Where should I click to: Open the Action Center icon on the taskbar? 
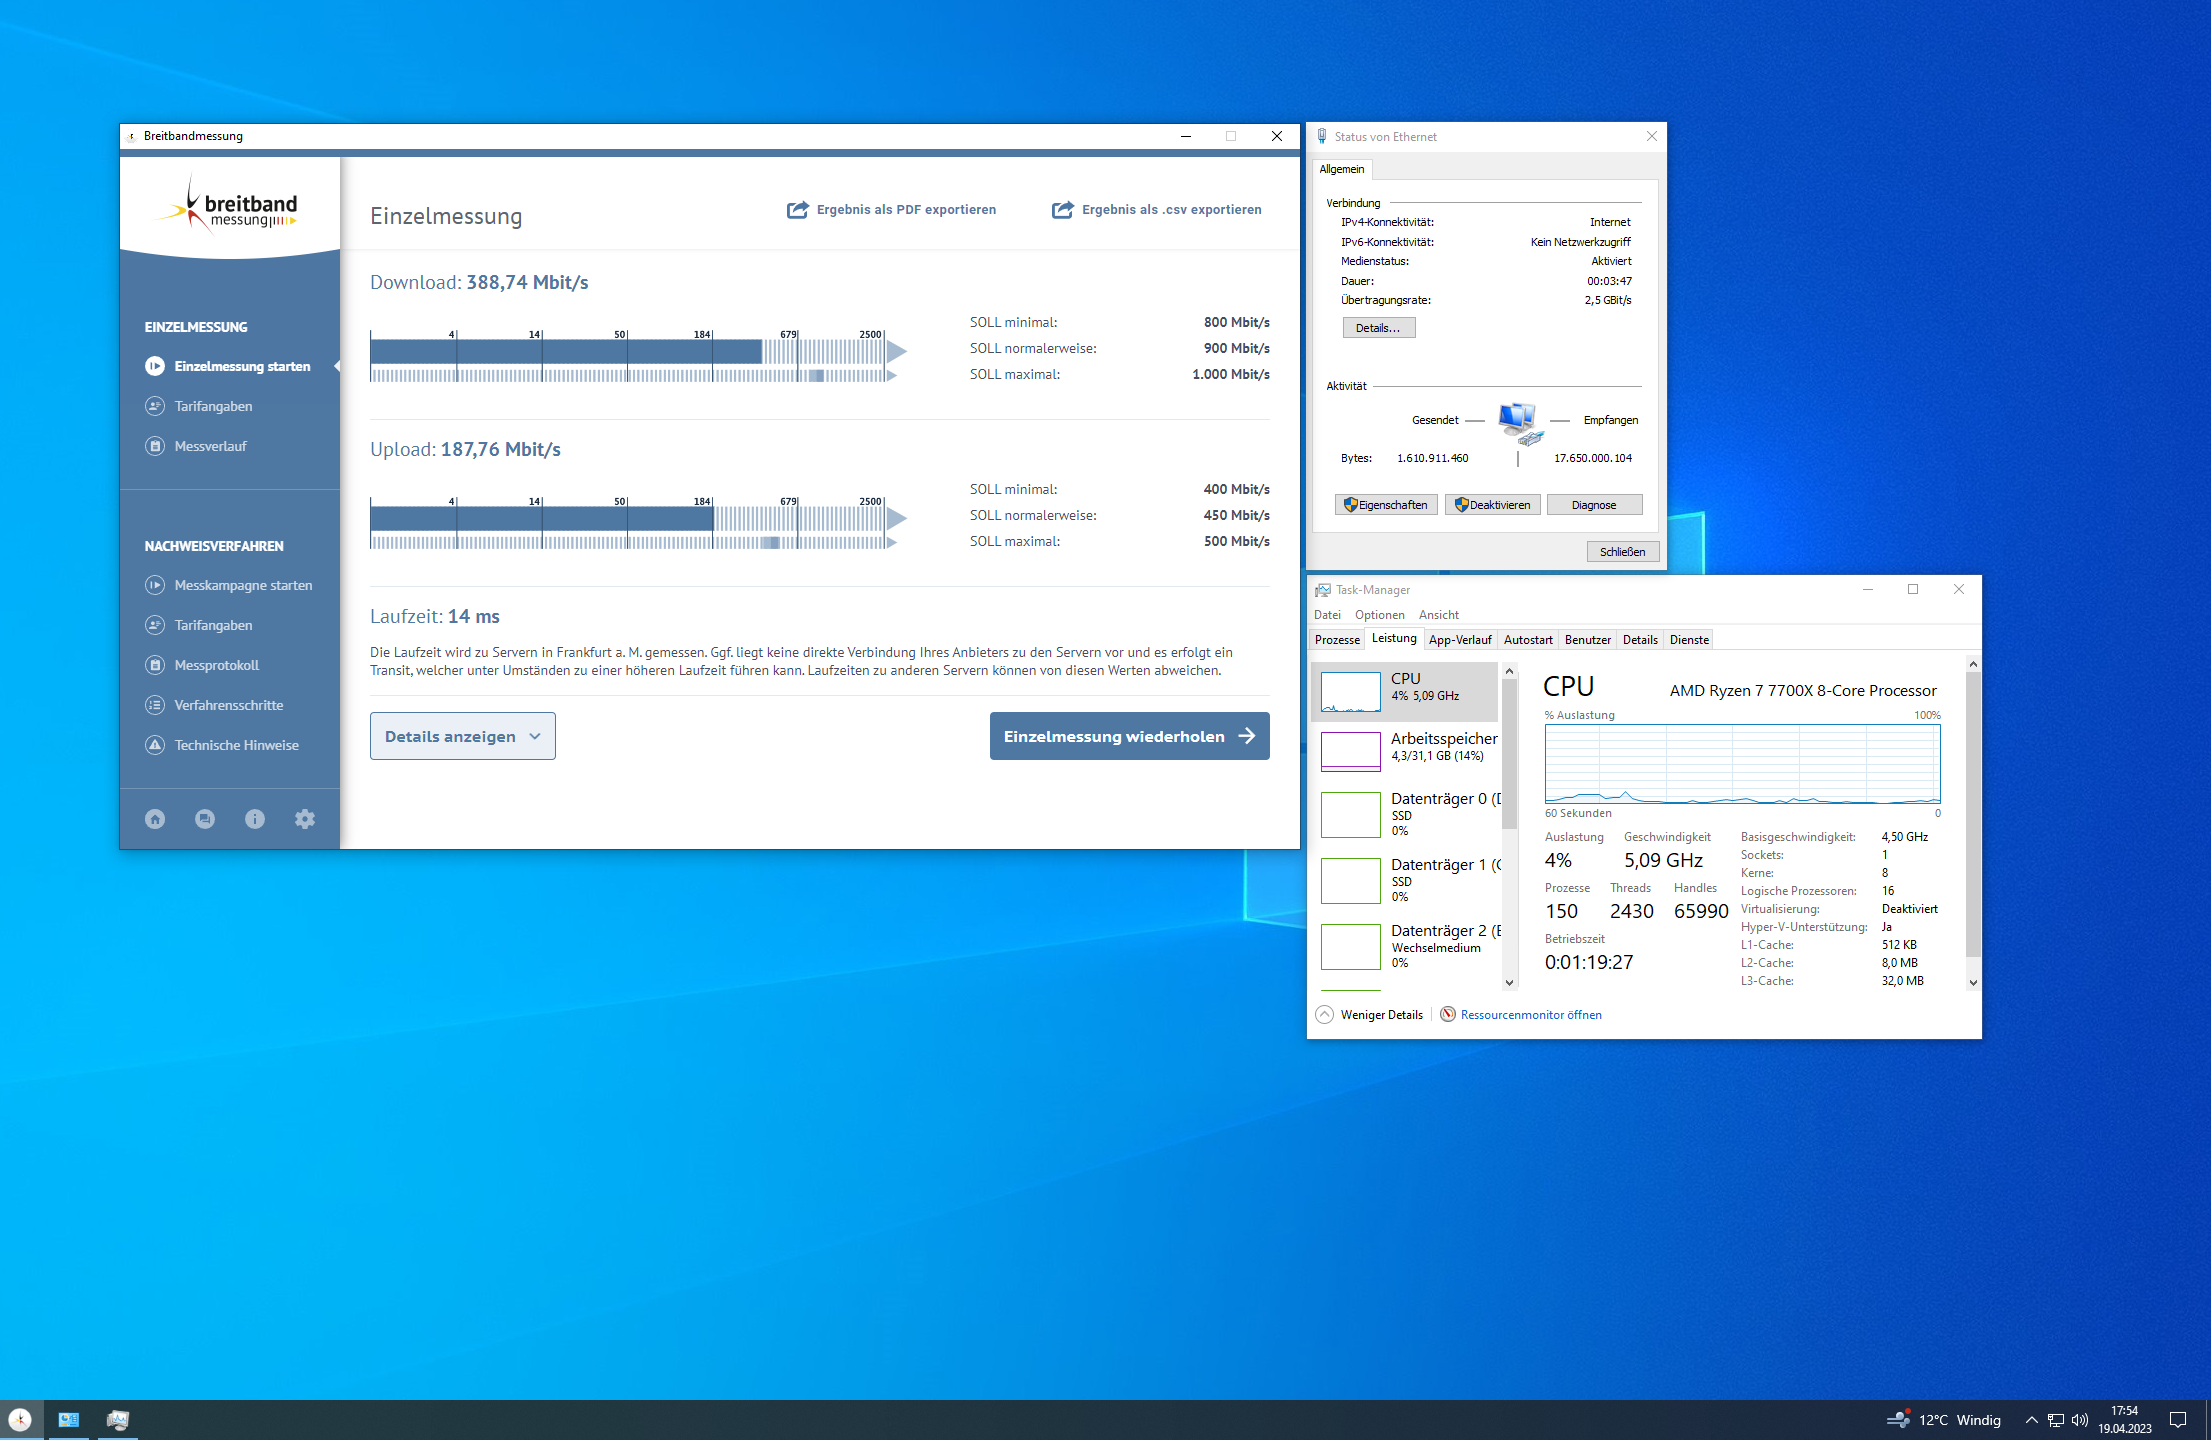pyautogui.click(x=2178, y=1419)
